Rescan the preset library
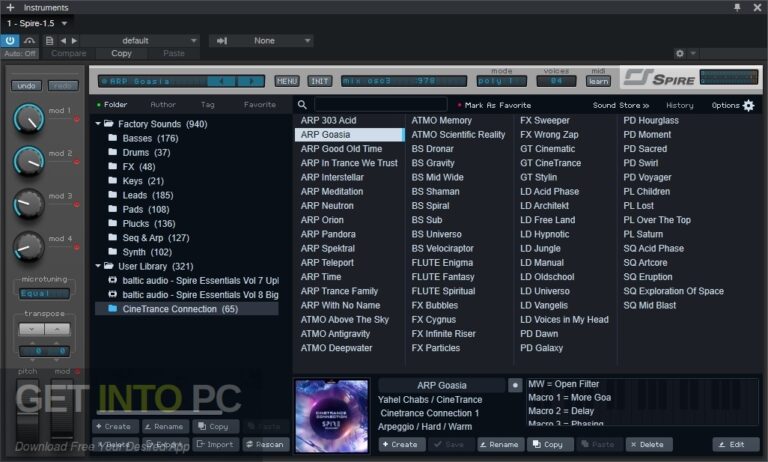Viewport: 768px width, 462px height. click(x=265, y=444)
